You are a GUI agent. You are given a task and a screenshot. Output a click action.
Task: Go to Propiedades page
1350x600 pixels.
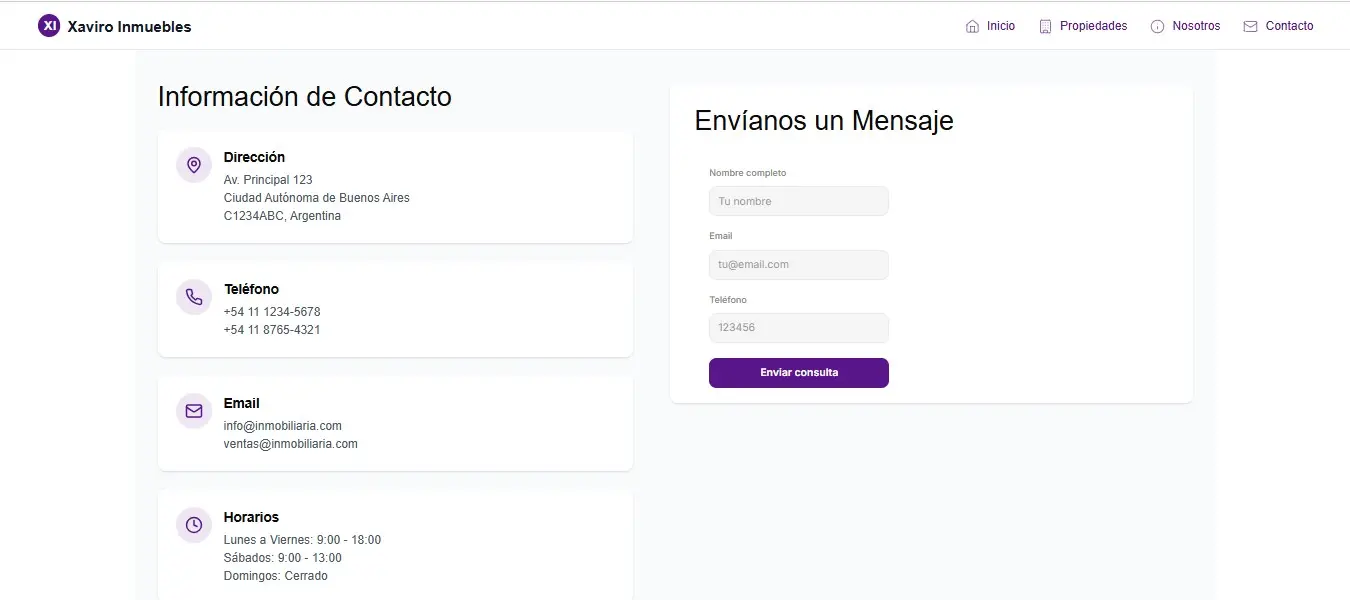[x=1093, y=26]
